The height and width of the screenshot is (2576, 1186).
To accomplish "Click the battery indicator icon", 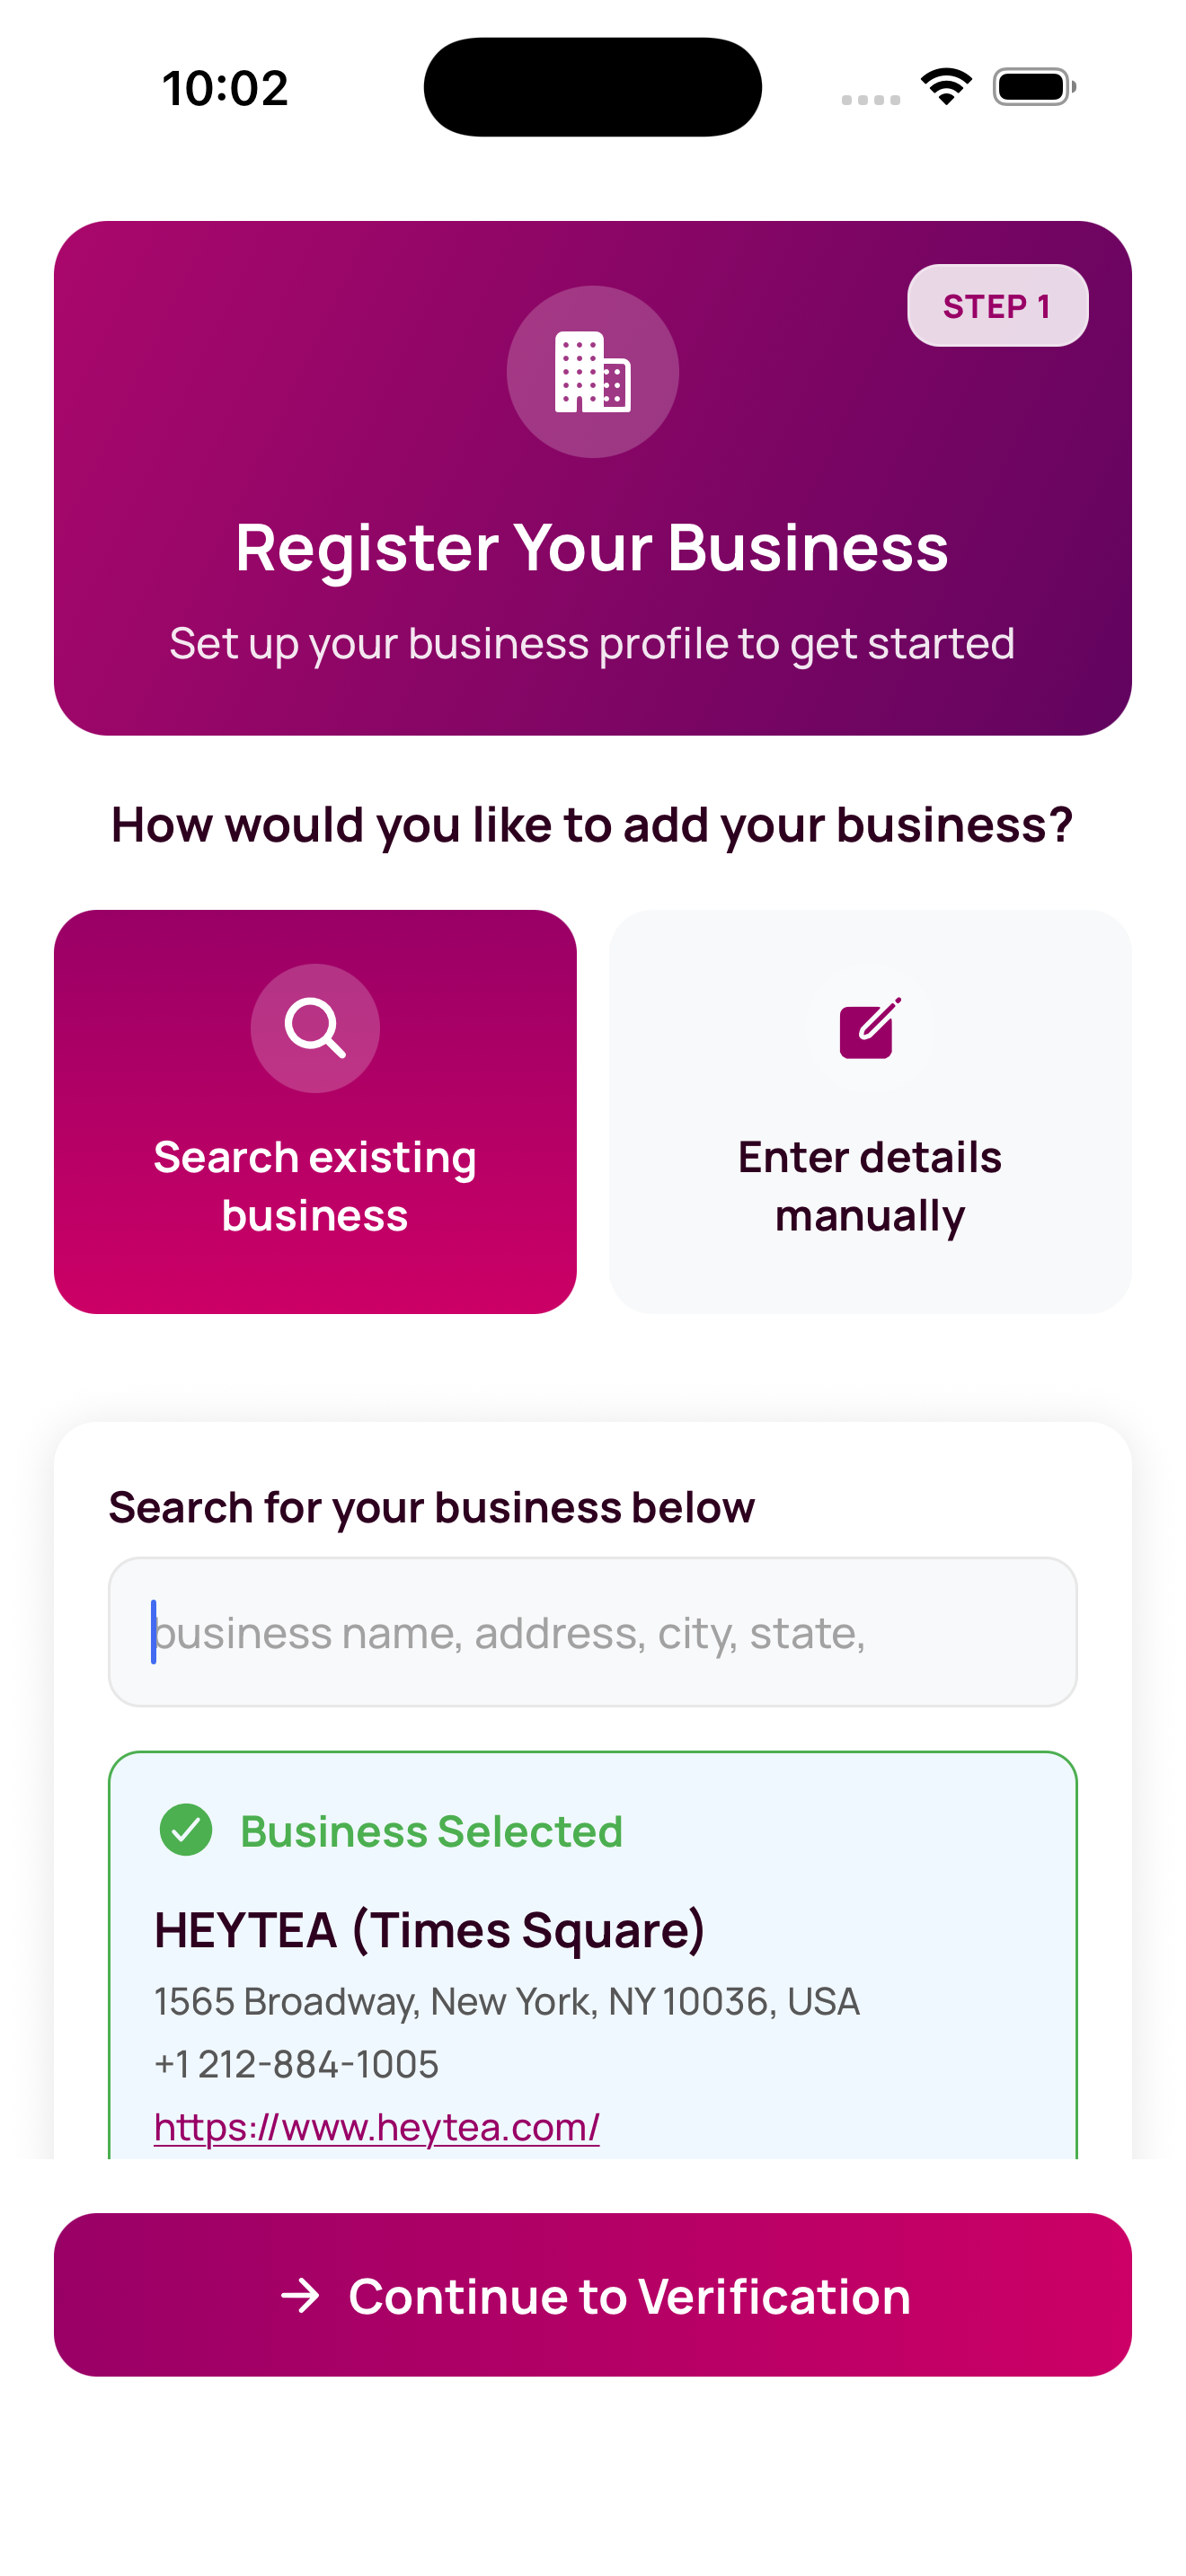I will tap(1034, 87).
